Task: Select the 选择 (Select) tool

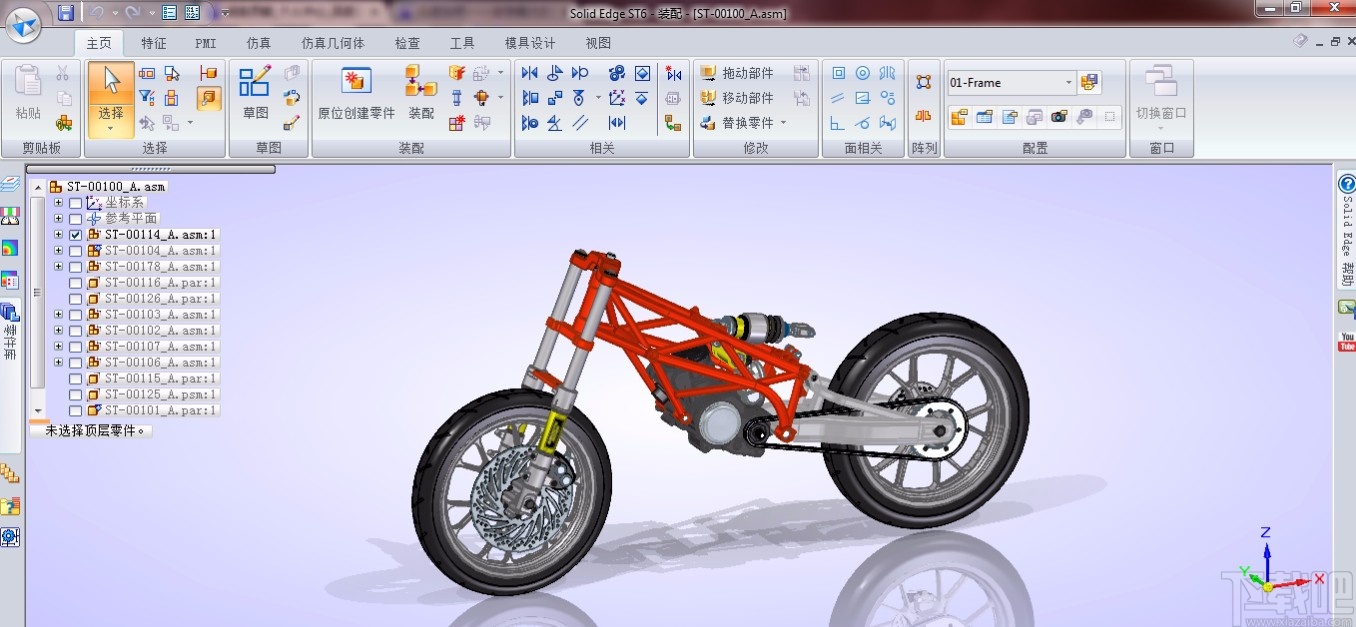Action: click(110, 80)
